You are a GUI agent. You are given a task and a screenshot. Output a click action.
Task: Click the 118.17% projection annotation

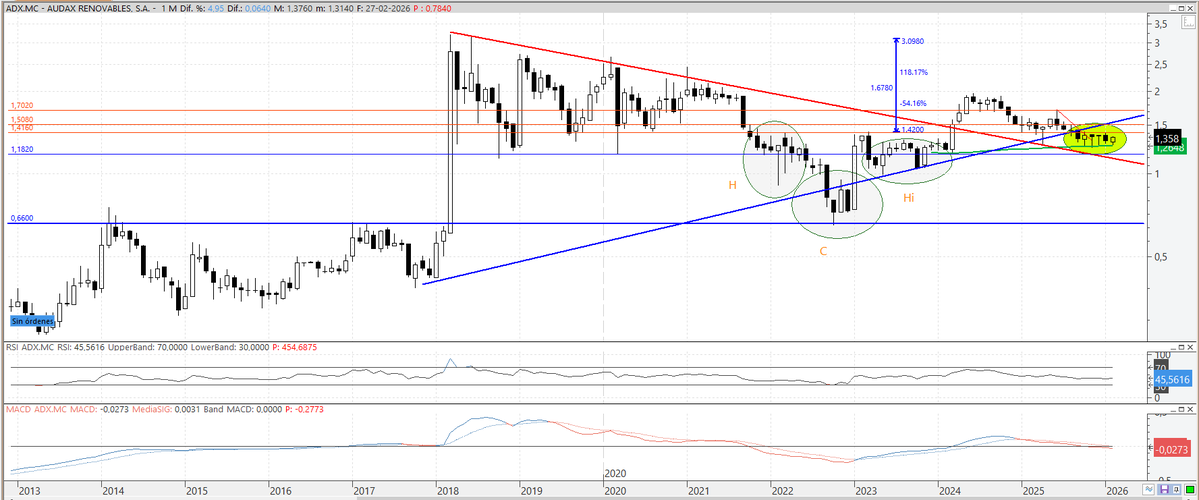tap(914, 73)
